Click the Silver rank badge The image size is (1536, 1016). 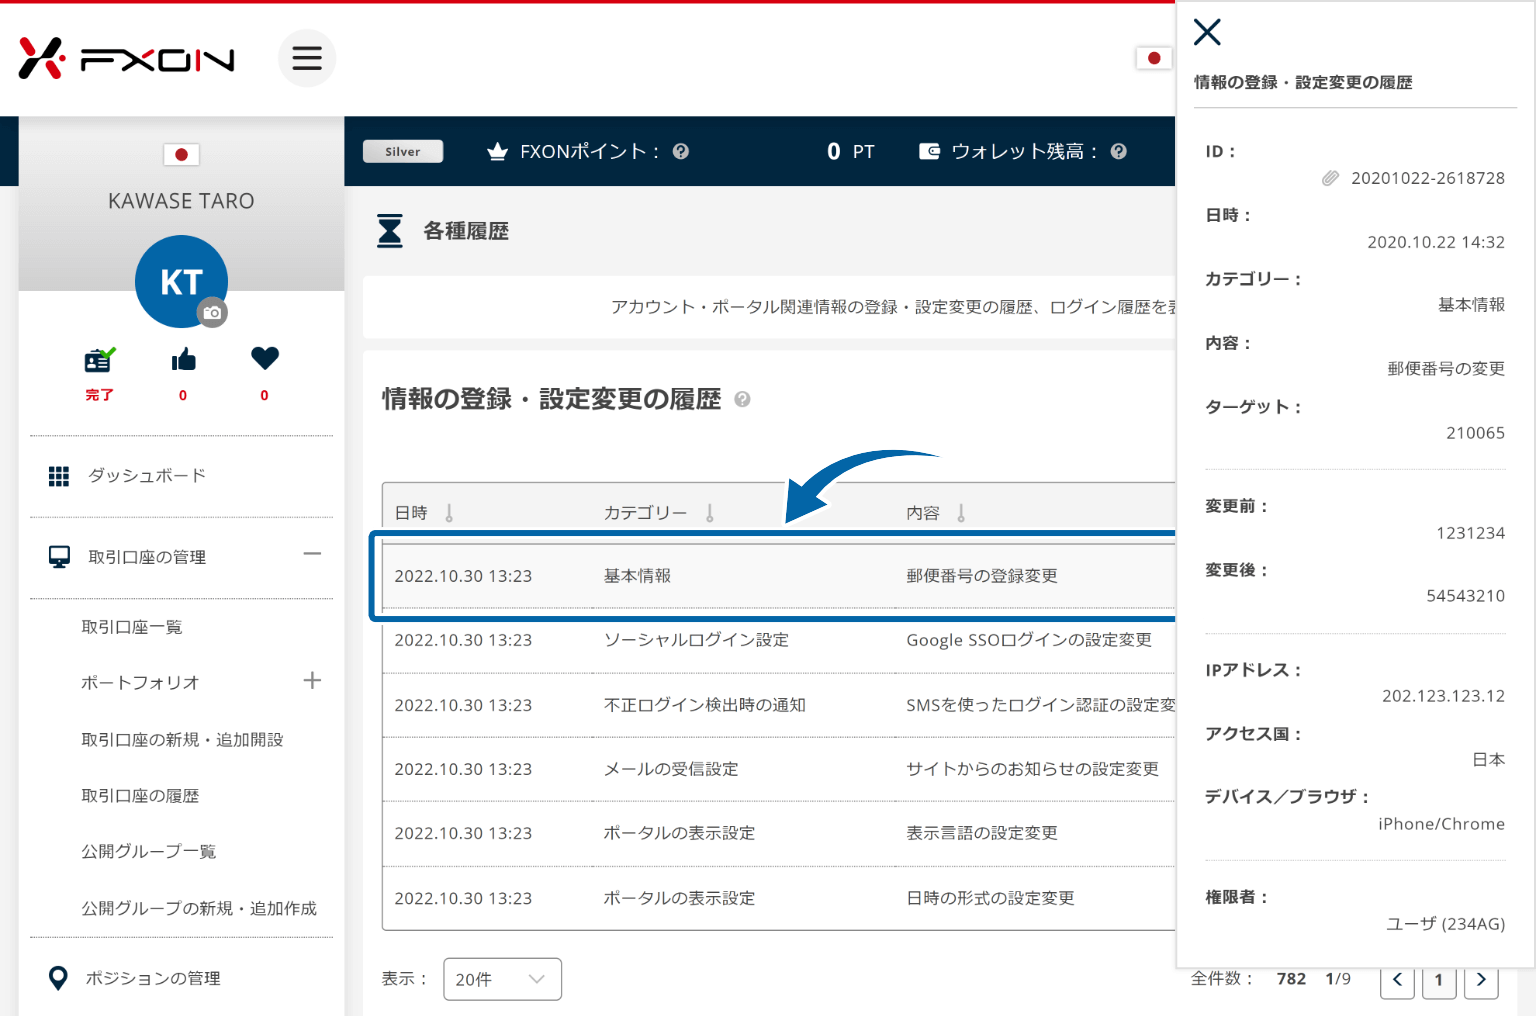pyautogui.click(x=403, y=151)
